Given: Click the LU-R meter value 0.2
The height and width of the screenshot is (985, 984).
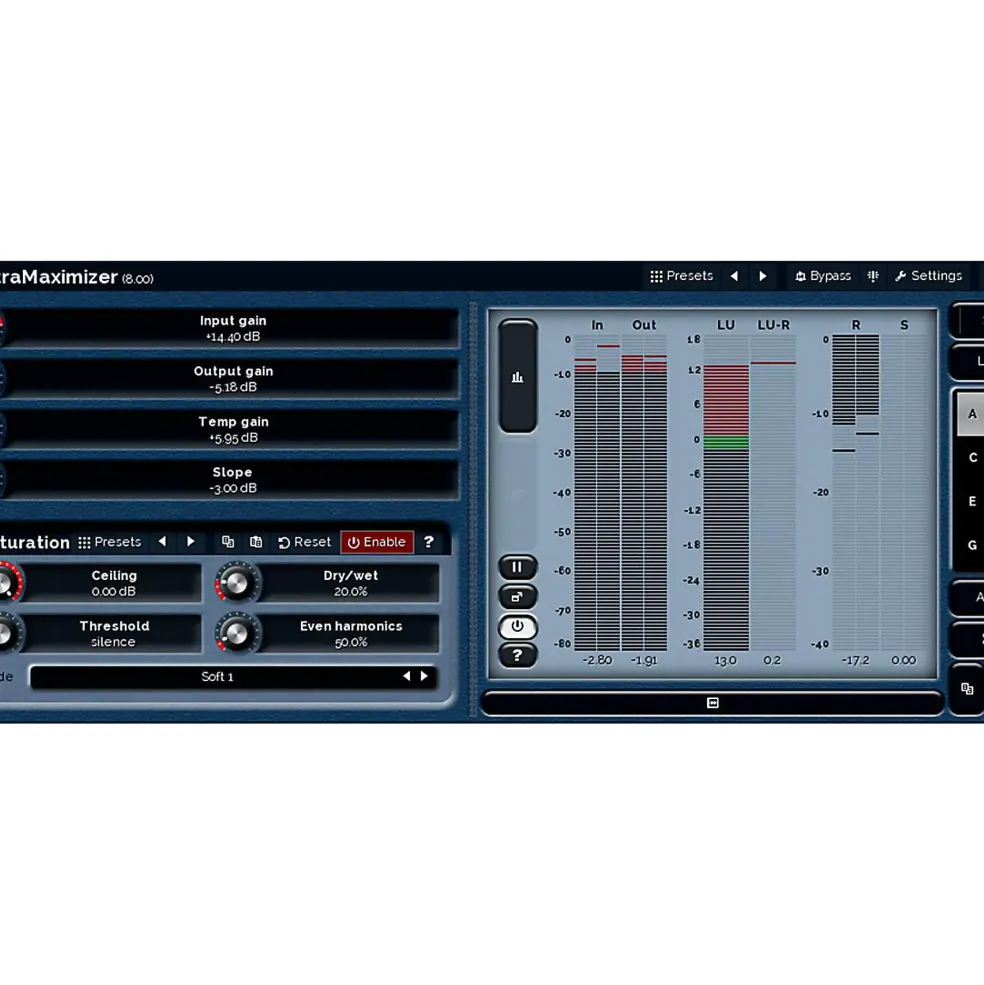Looking at the screenshot, I should point(772,660).
